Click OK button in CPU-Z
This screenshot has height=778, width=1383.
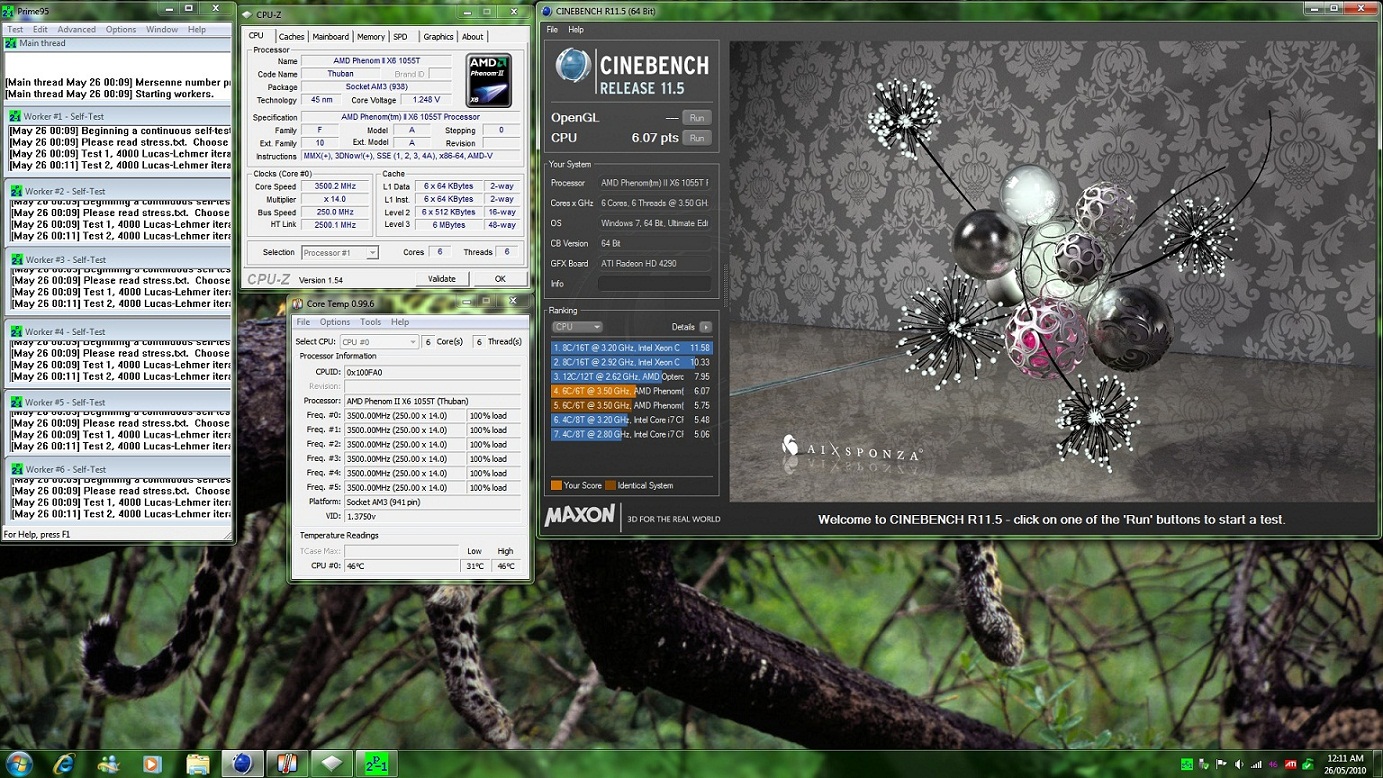pyautogui.click(x=500, y=279)
